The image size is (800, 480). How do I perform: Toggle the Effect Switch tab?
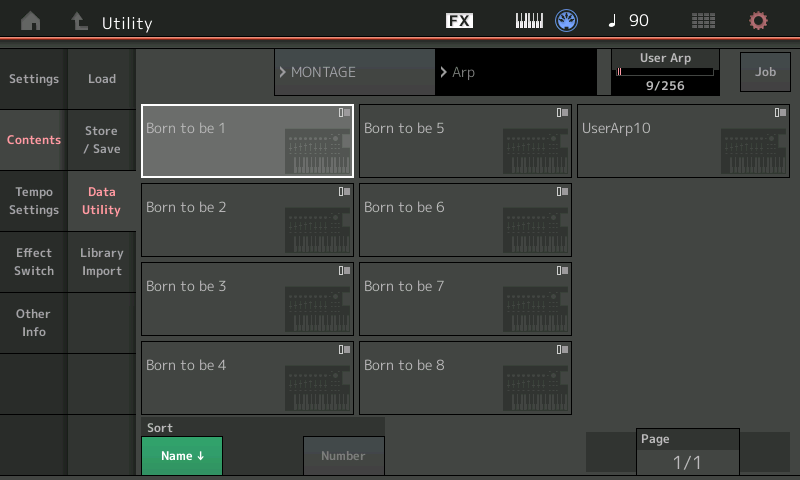33,262
